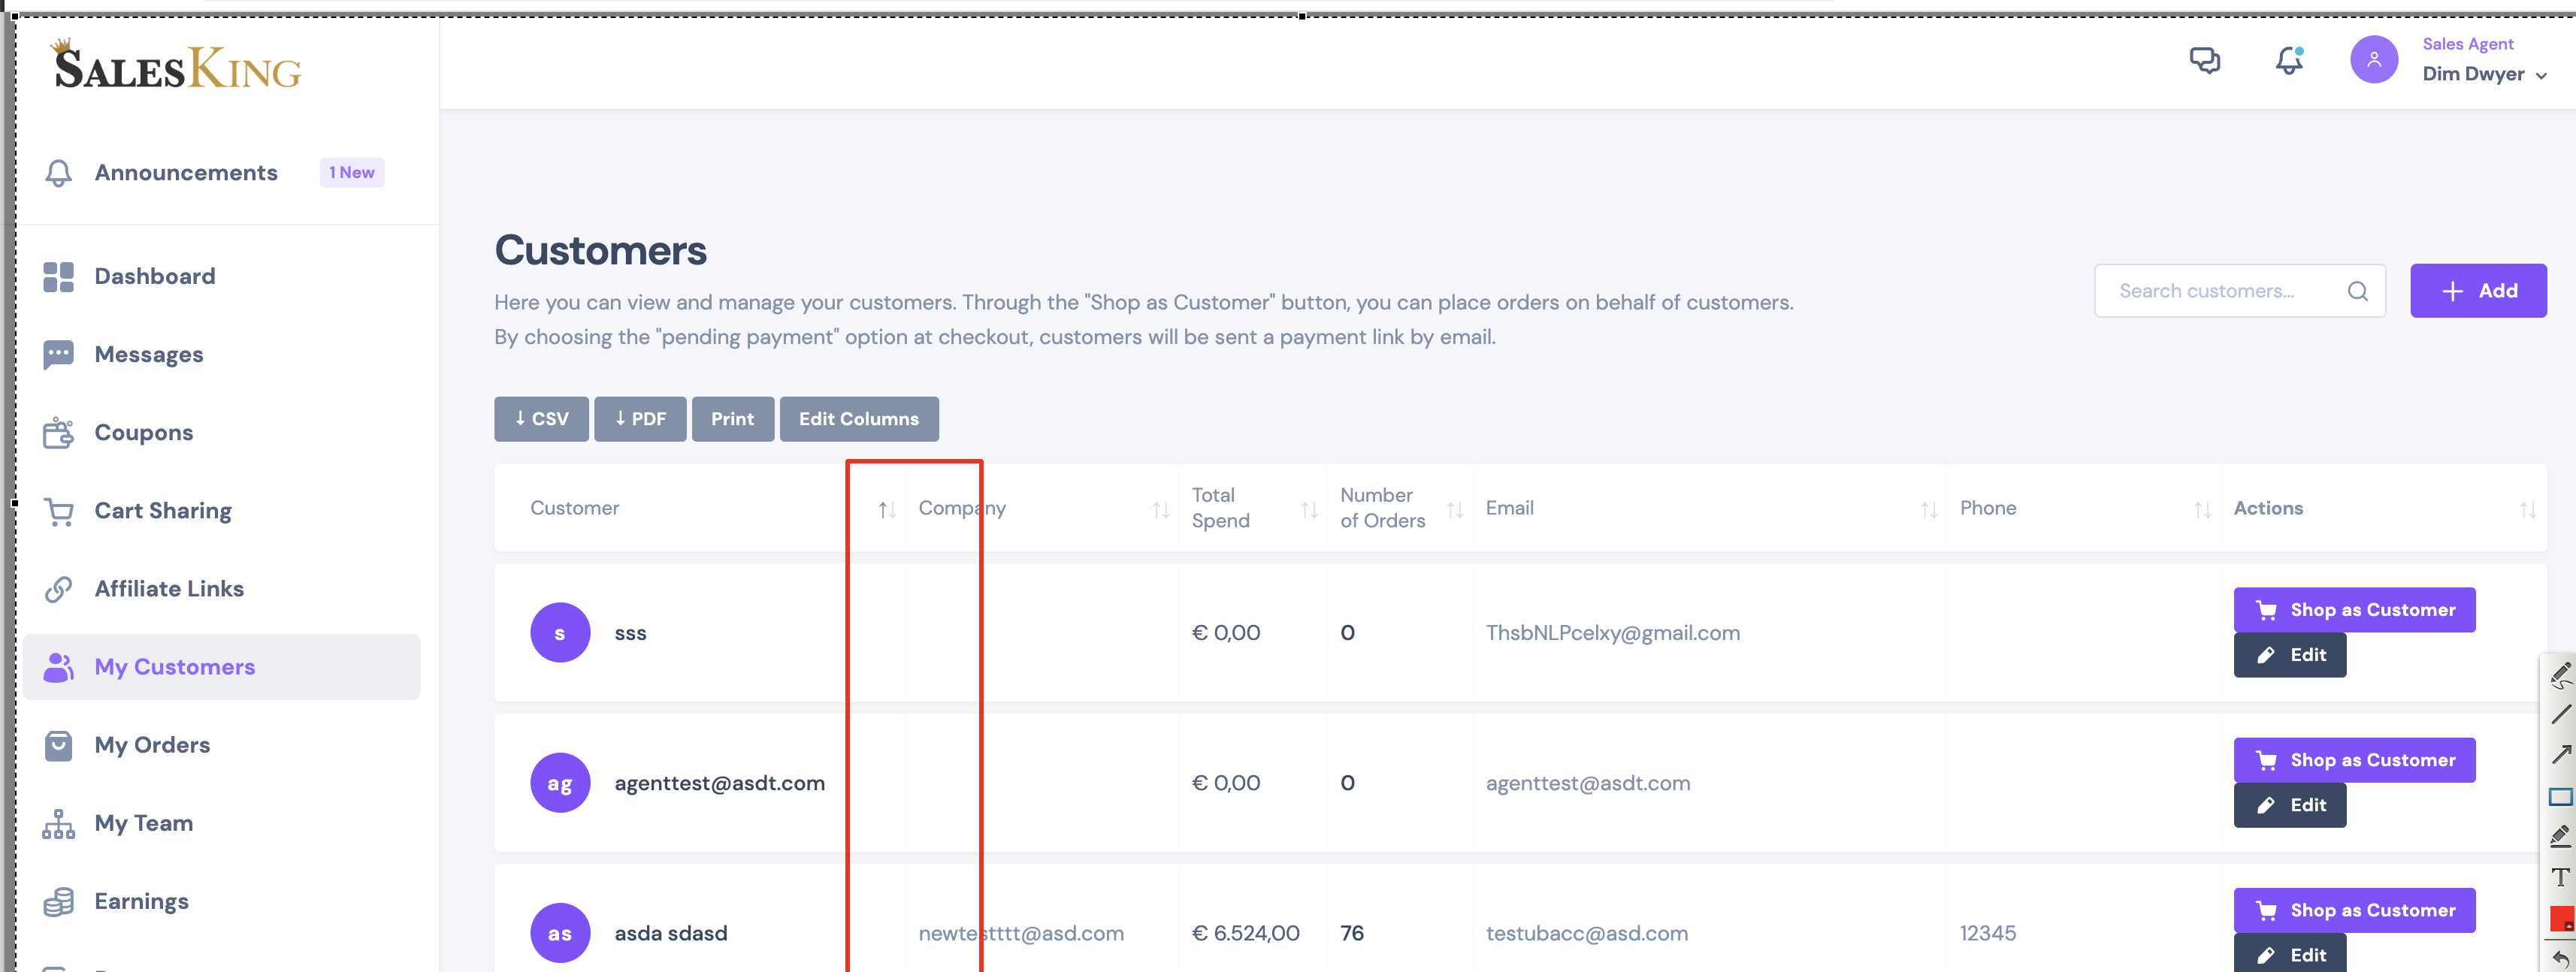
Task: Sort table by Phone column arrows
Action: pos(2202,510)
